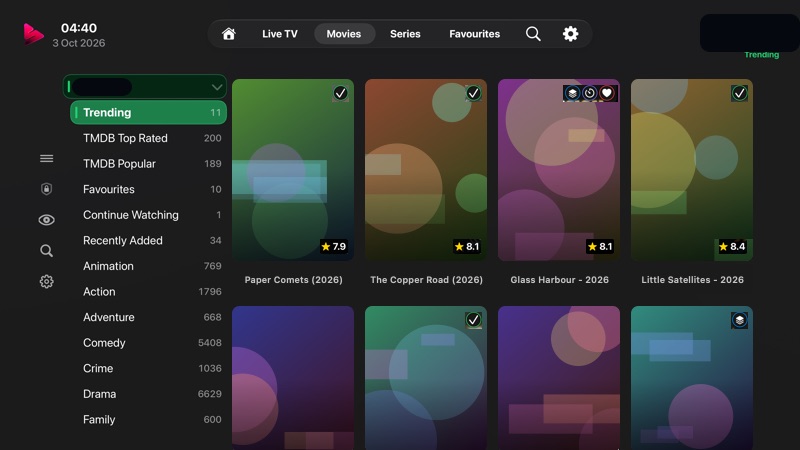Expand the category dropdown chevron

coord(217,87)
